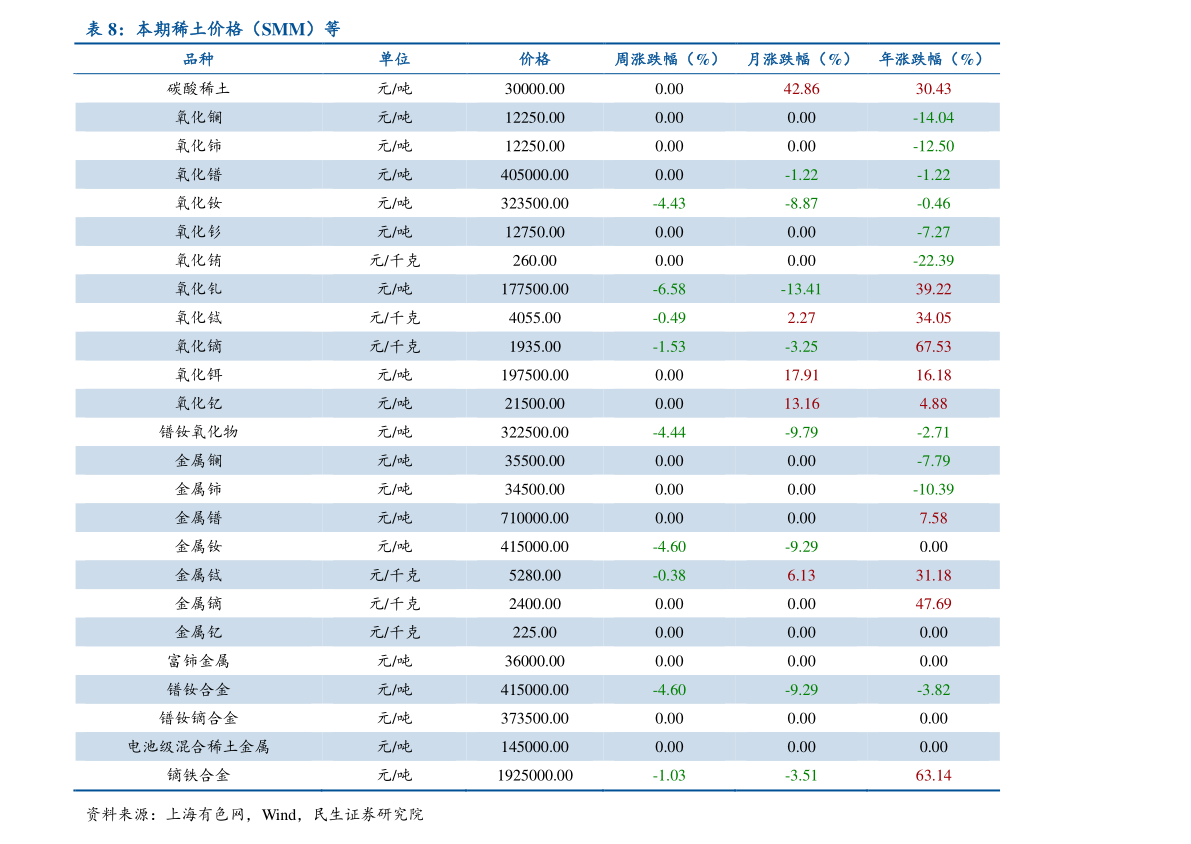The image size is (1191, 844).
Task: Click the price 12750.00
Action: (x=535, y=232)
